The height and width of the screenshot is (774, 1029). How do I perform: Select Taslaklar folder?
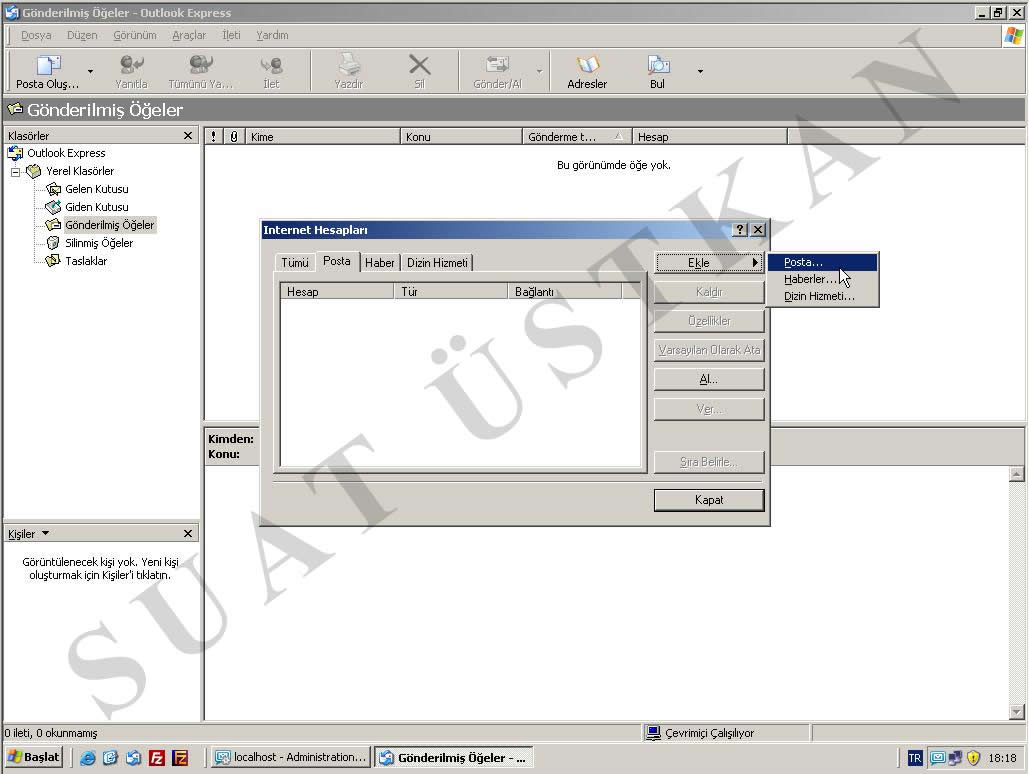click(x=85, y=261)
